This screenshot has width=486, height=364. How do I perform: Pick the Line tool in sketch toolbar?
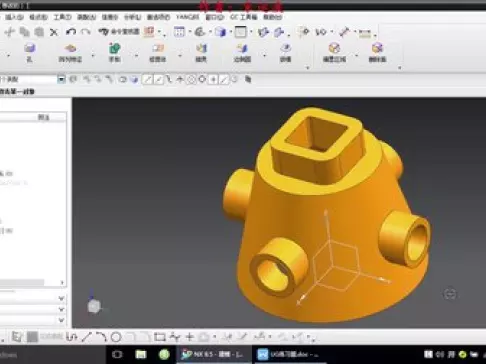click(x=86, y=337)
